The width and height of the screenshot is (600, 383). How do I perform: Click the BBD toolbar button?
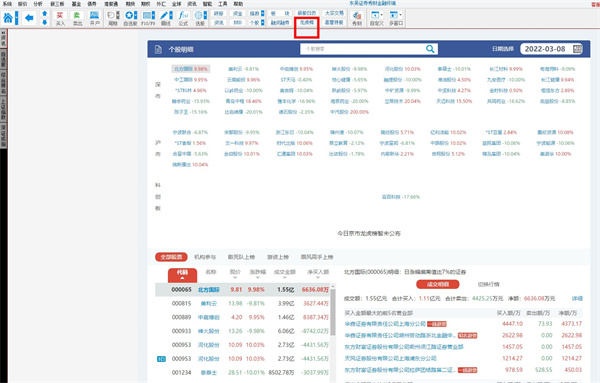[x=238, y=23]
